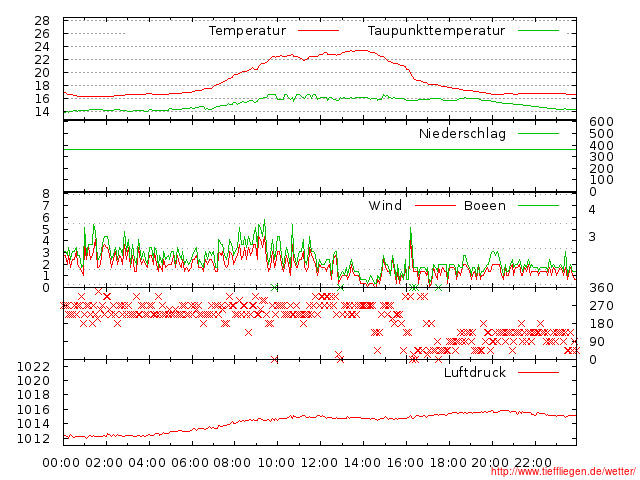Click the 1022 pressure axis value
This screenshot has width=640, height=480.
(33, 366)
